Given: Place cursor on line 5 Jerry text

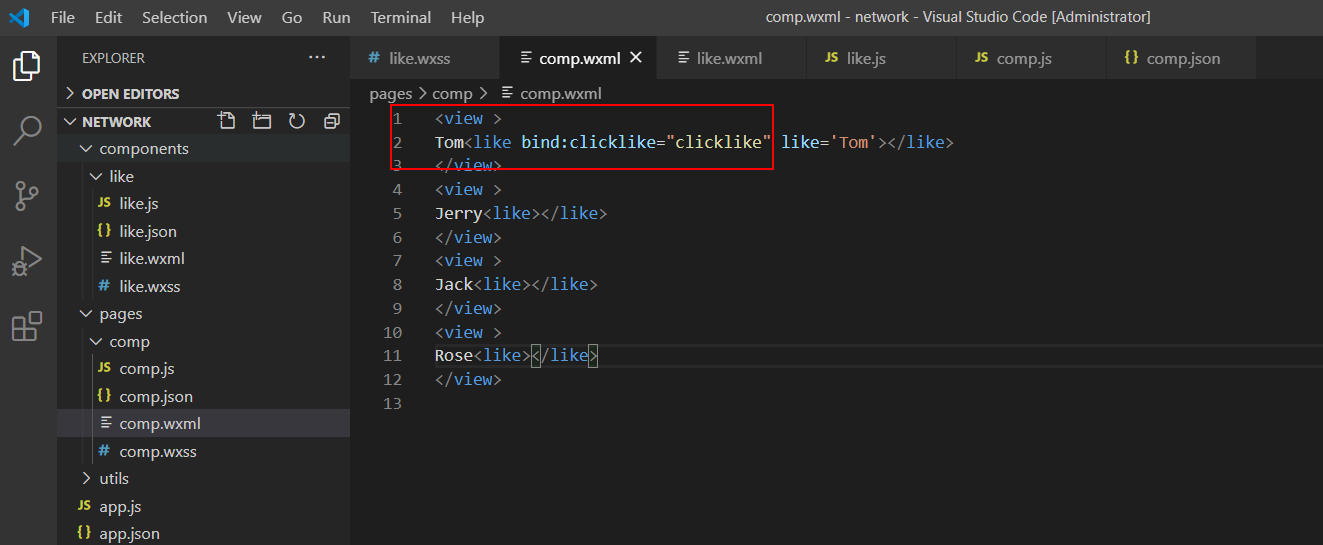Looking at the screenshot, I should (x=459, y=213).
